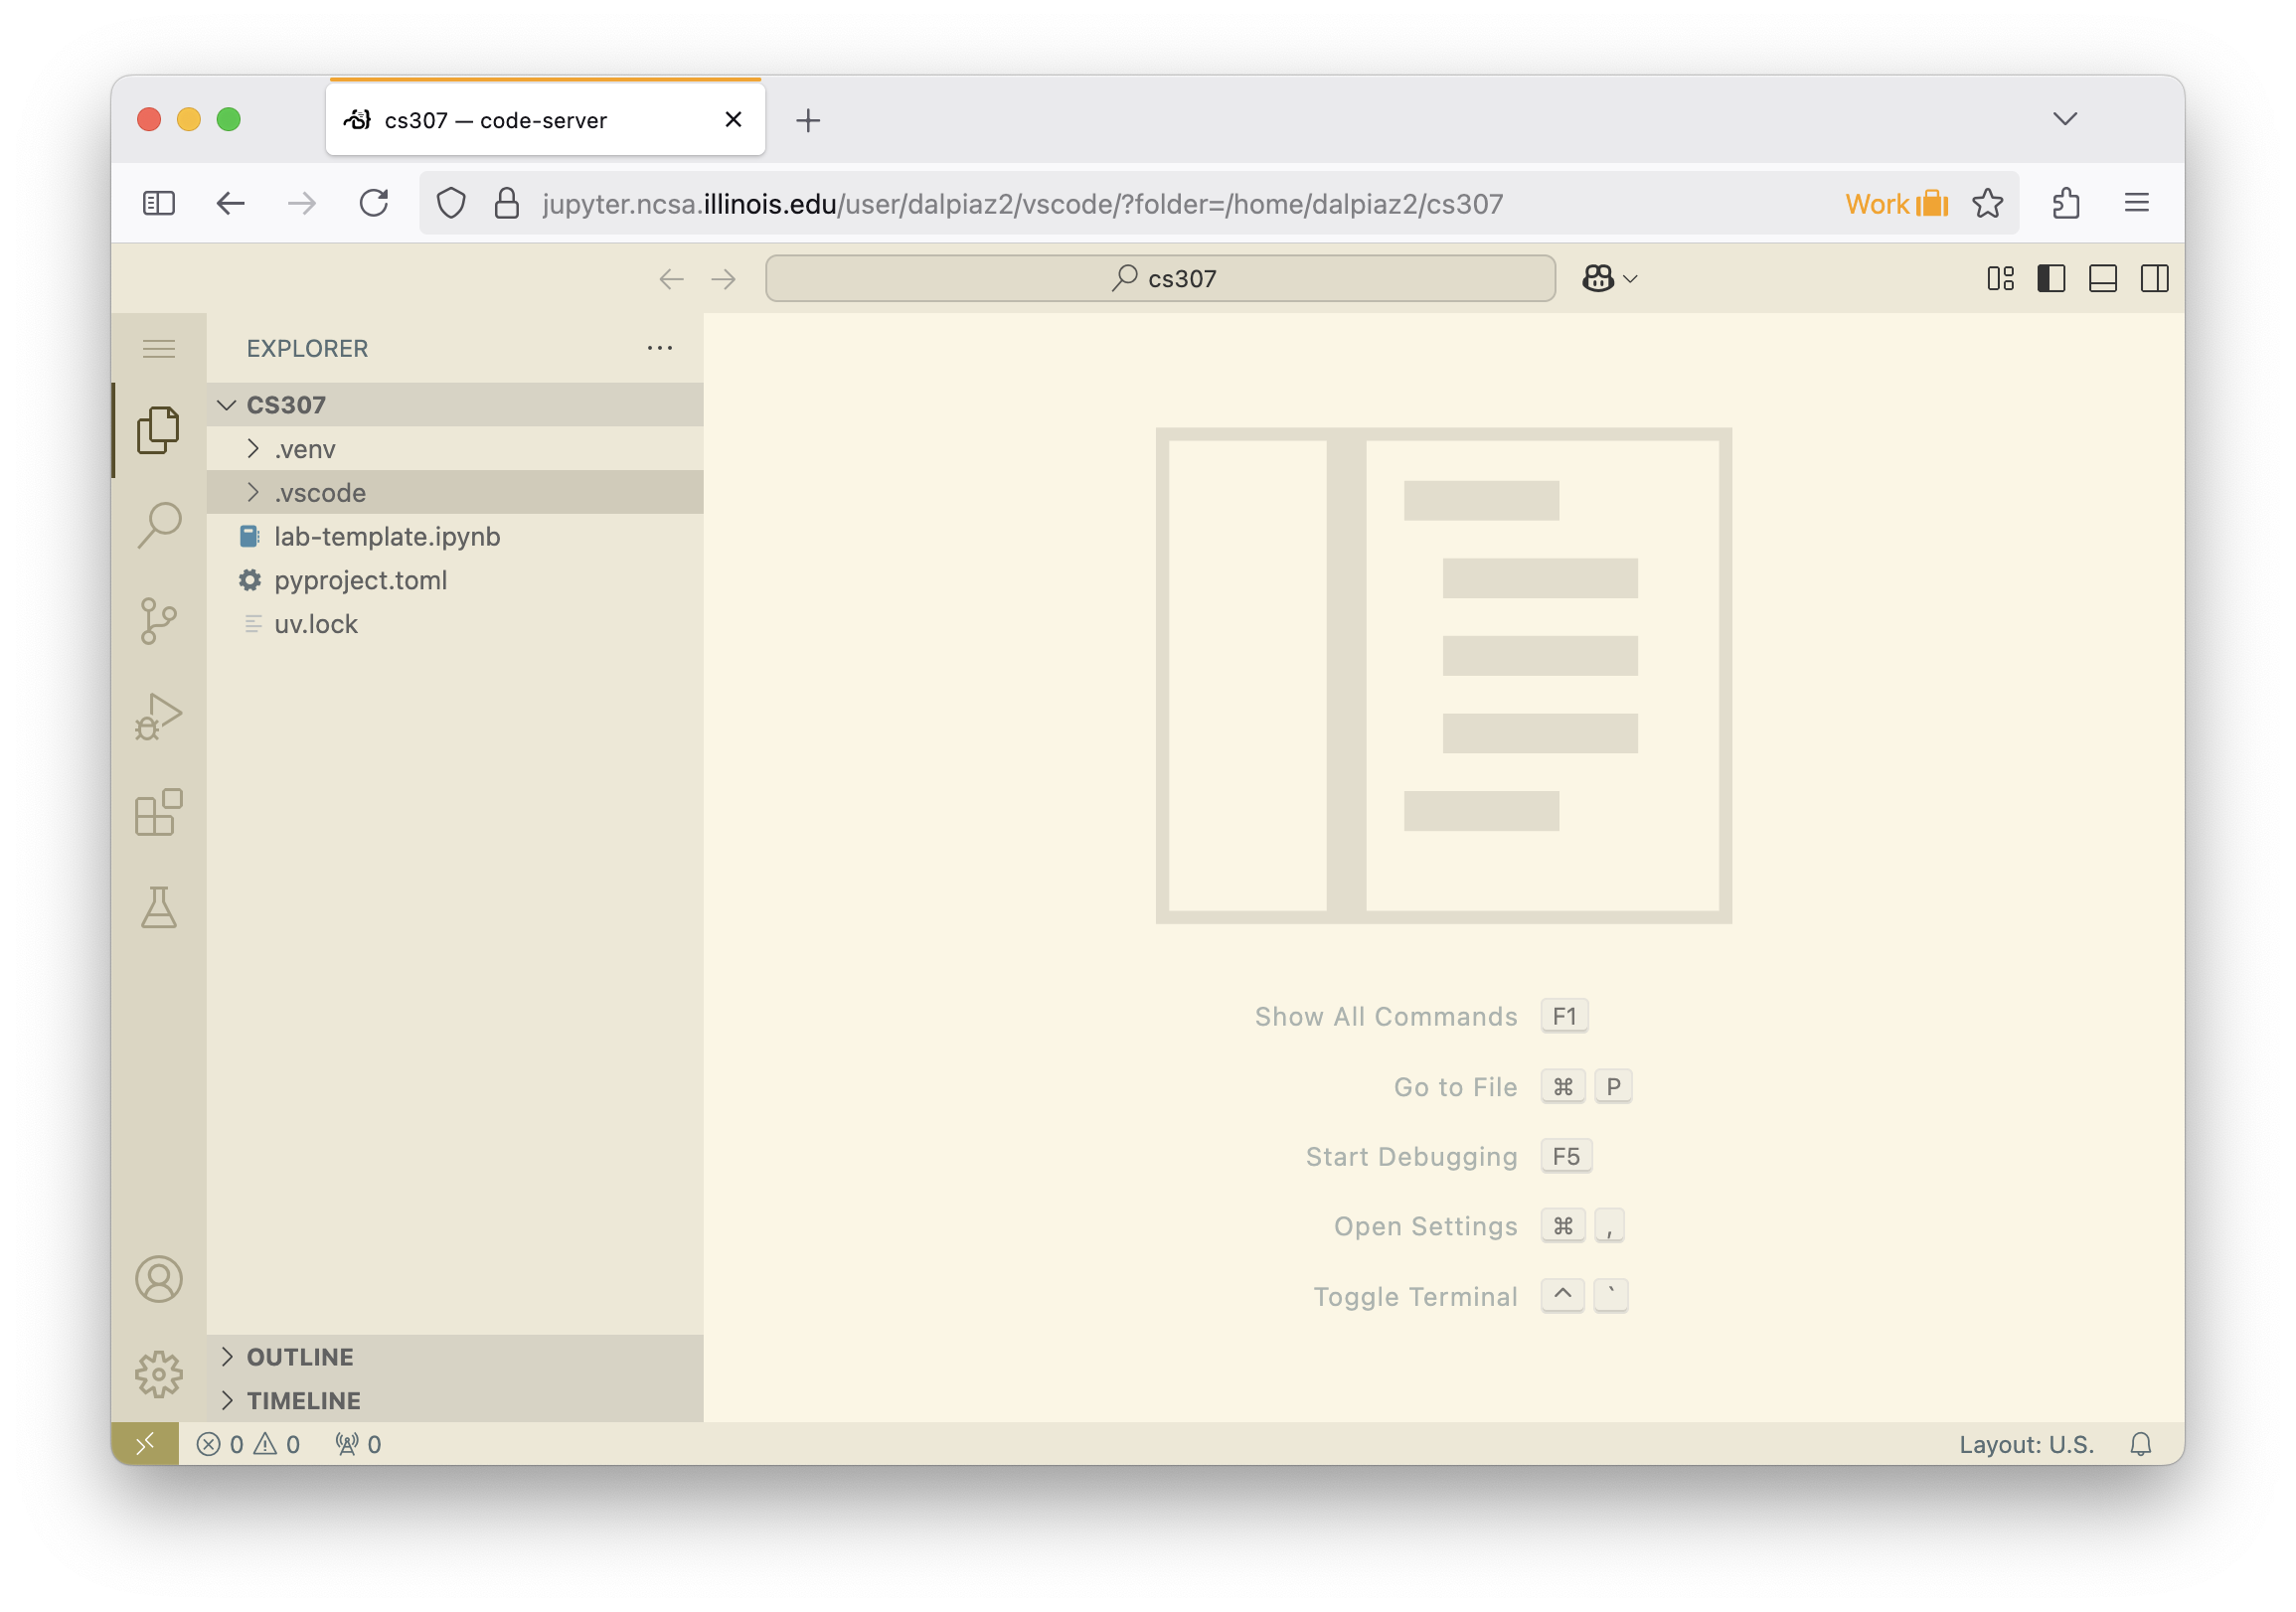Viewport: 2296px width, 1612px height.
Task: Open the Search view in activity bar
Action: (159, 525)
